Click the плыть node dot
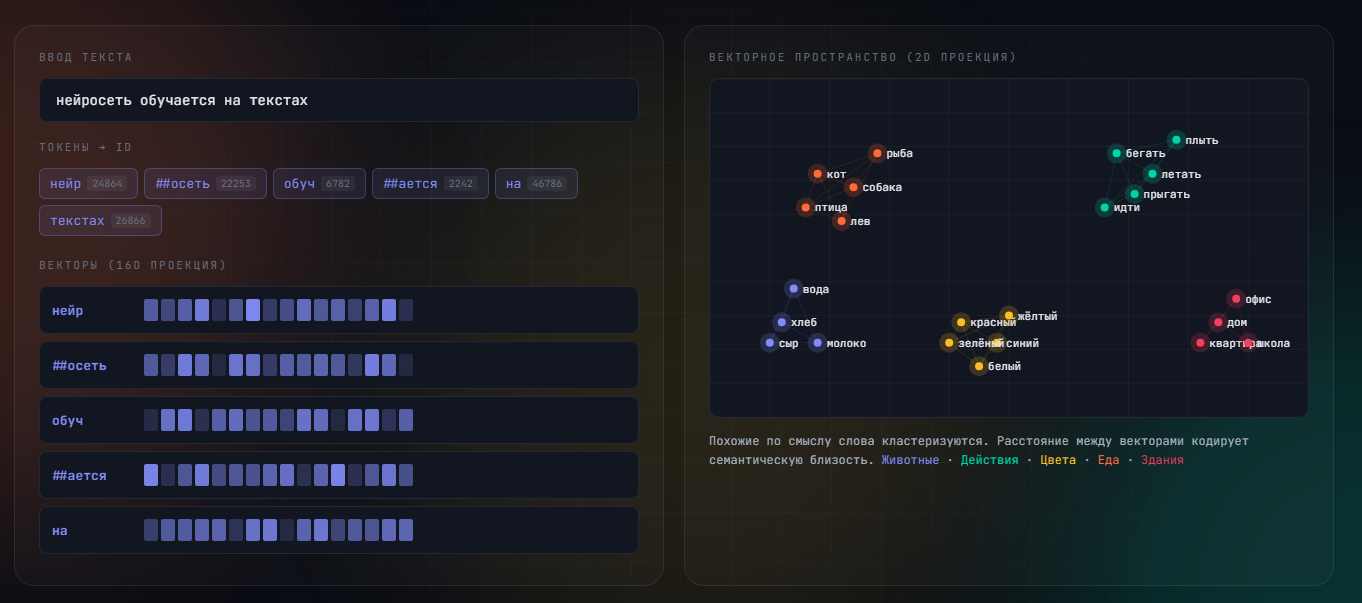Image resolution: width=1362 pixels, height=603 pixels. click(x=1176, y=140)
